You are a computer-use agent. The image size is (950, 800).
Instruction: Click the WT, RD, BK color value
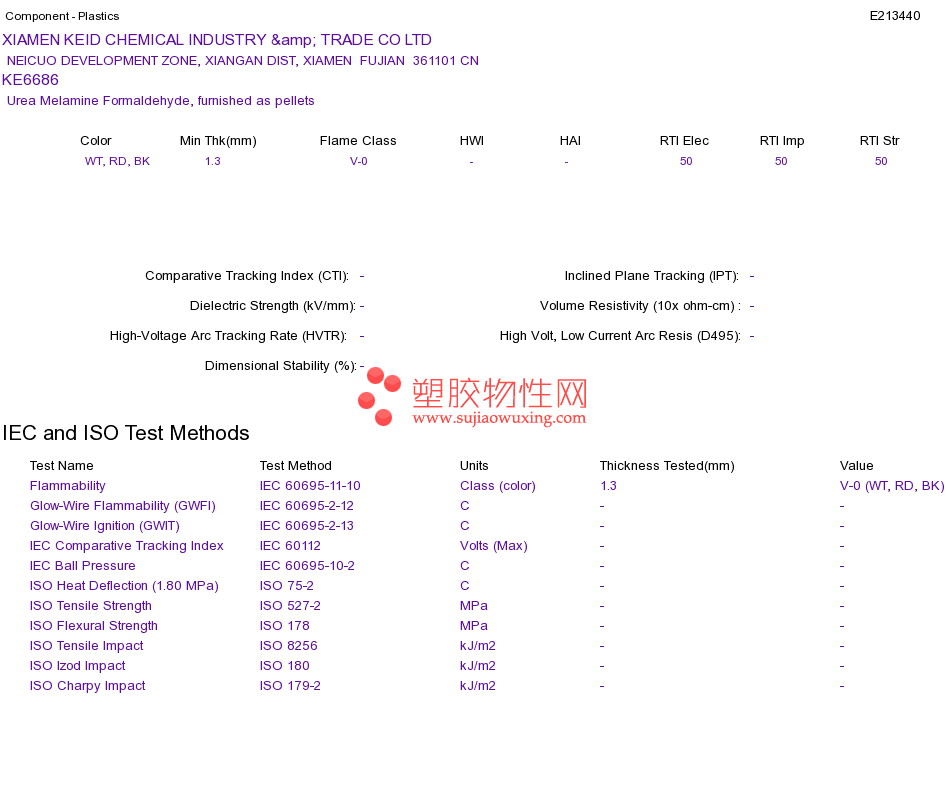[x=117, y=161]
